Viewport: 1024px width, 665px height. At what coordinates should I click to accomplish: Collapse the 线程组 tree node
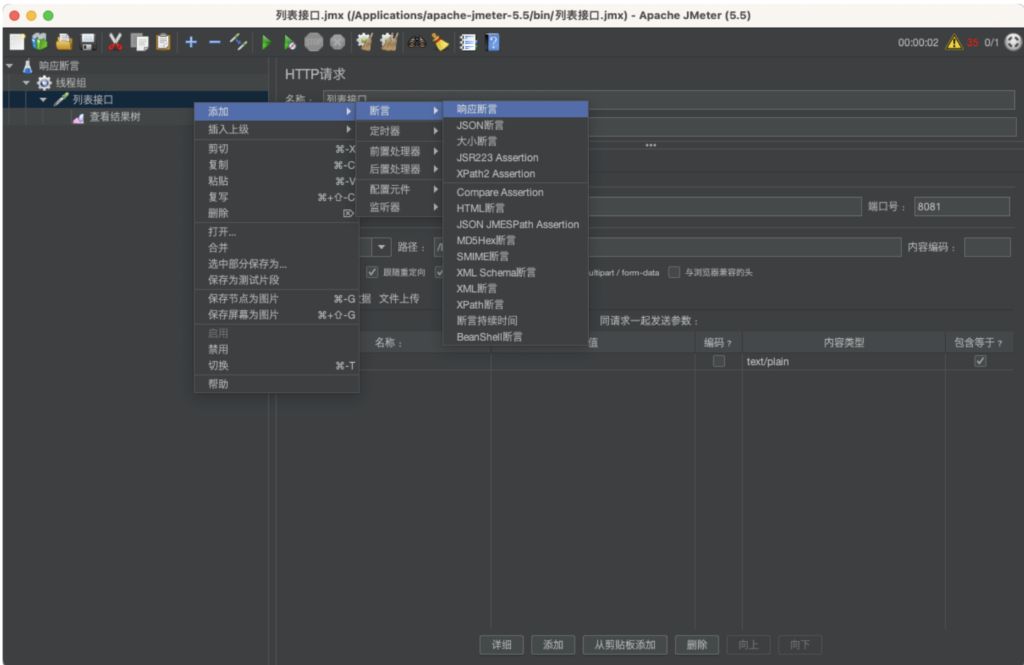coord(26,82)
